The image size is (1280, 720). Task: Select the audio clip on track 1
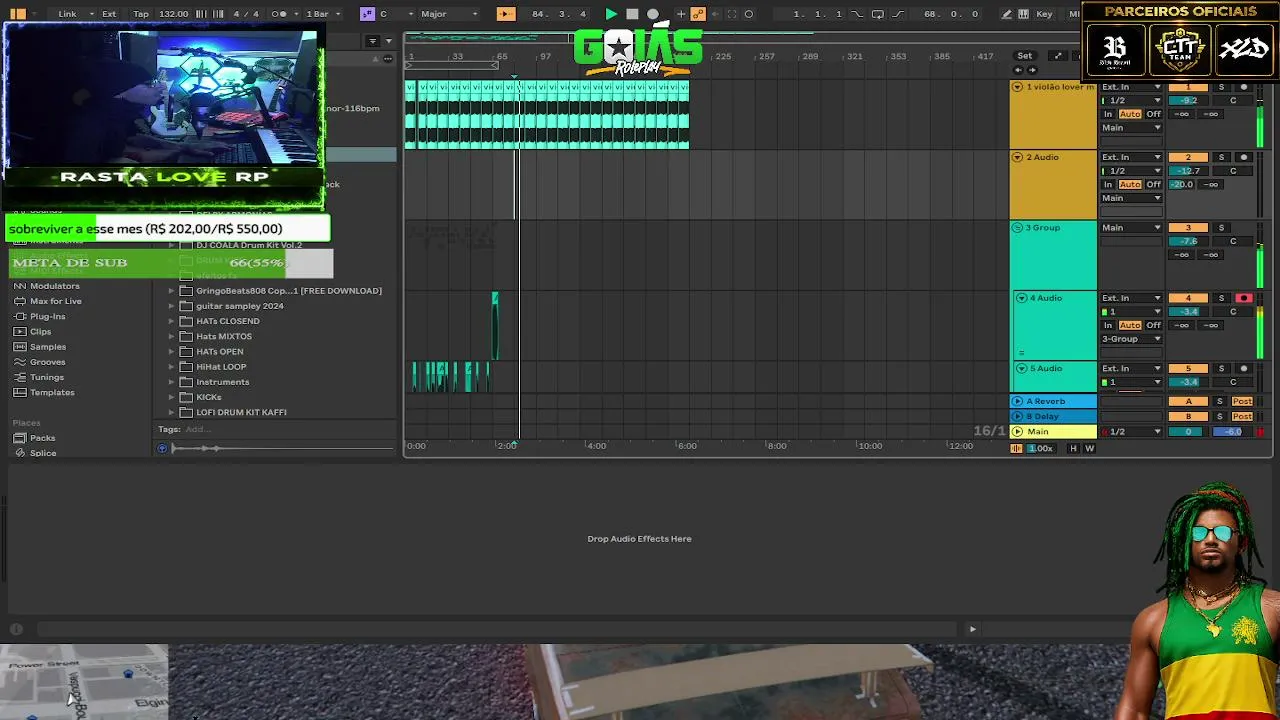[547, 115]
